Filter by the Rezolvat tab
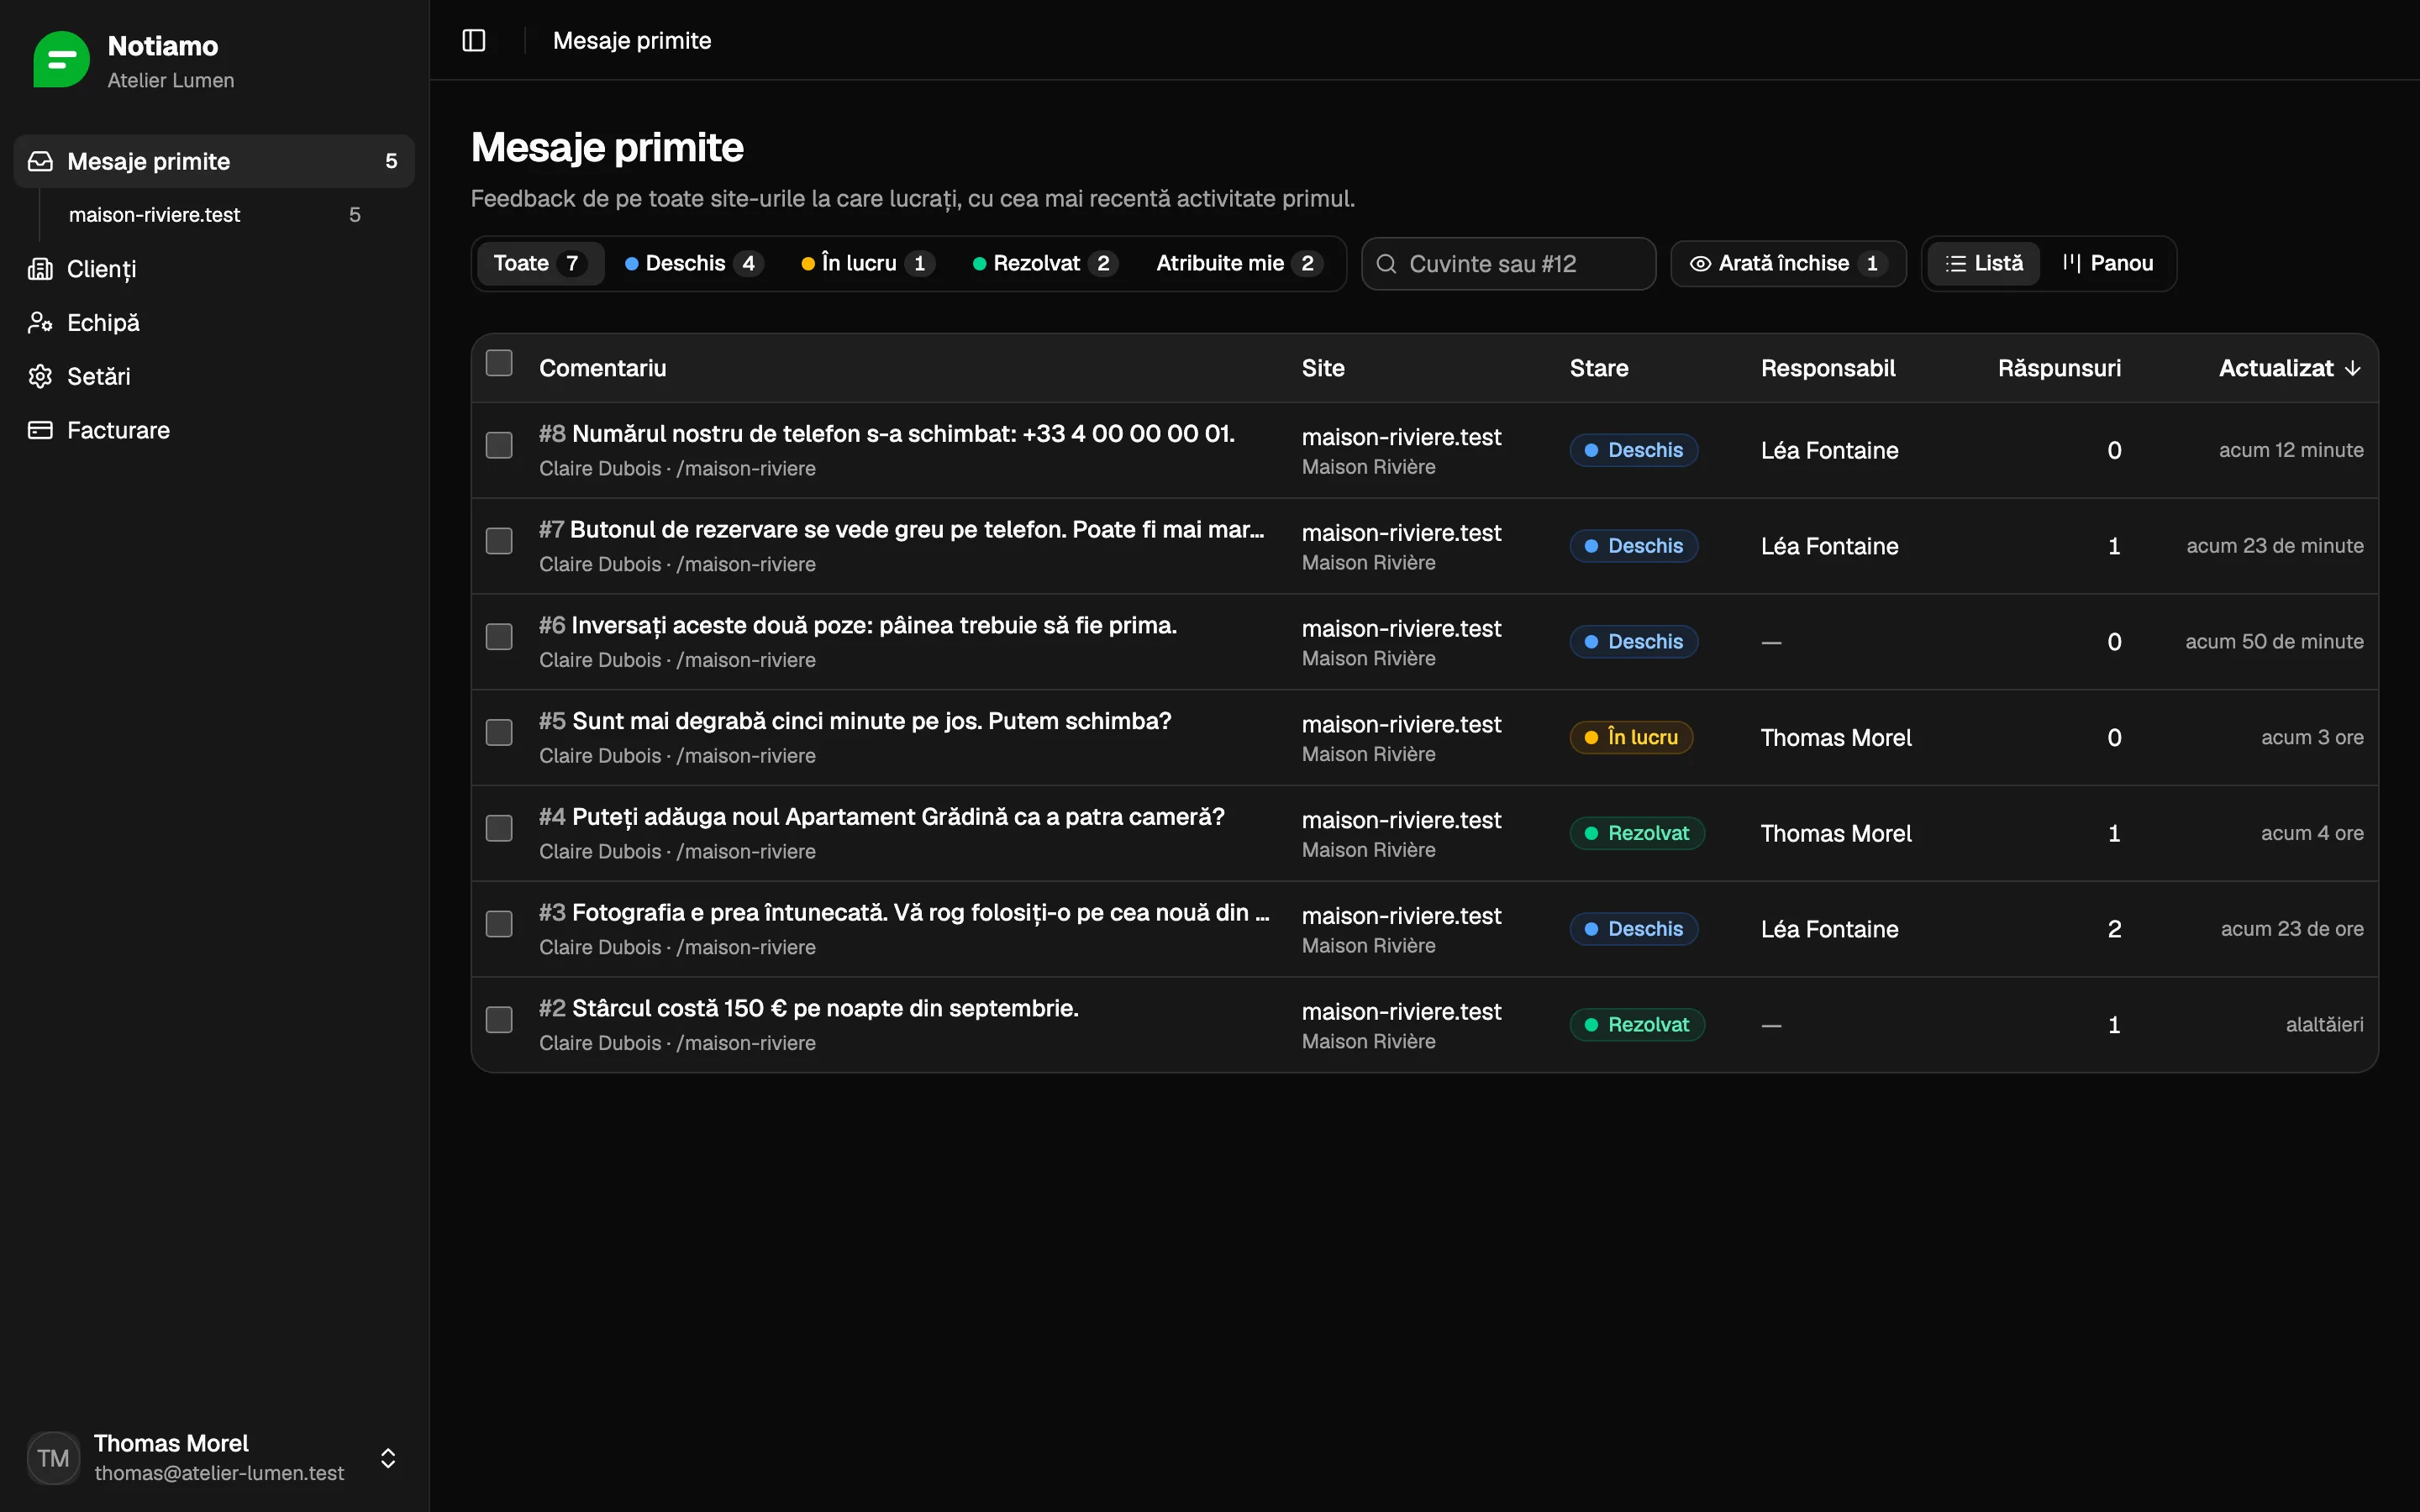This screenshot has width=2420, height=1512. coord(1045,264)
